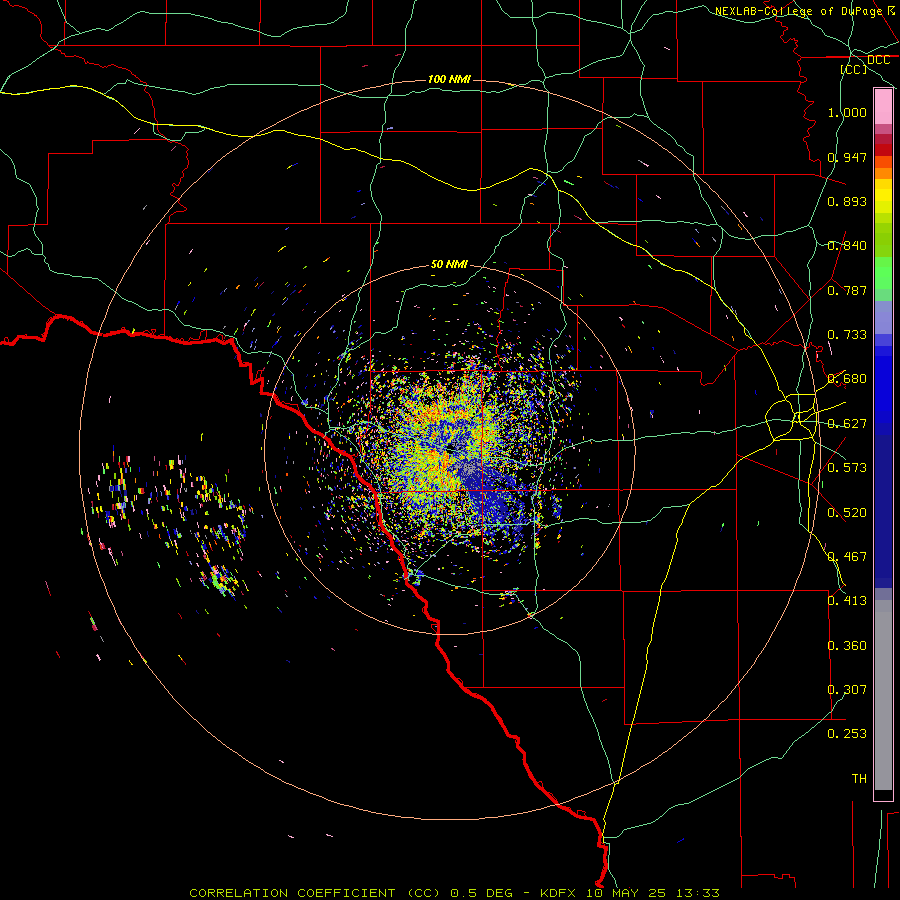The image size is (900, 900).
Task: Click the Correlation Coefficient KDFX caption text
Action: (x=454, y=893)
